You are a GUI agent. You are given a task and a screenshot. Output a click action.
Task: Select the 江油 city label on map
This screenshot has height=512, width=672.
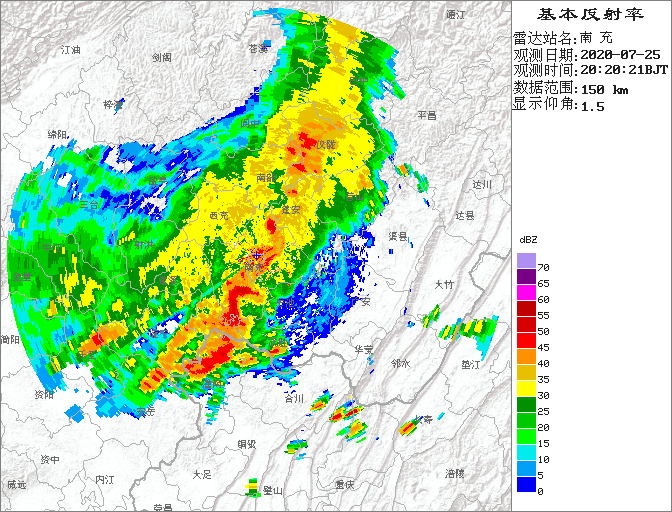tap(70, 49)
